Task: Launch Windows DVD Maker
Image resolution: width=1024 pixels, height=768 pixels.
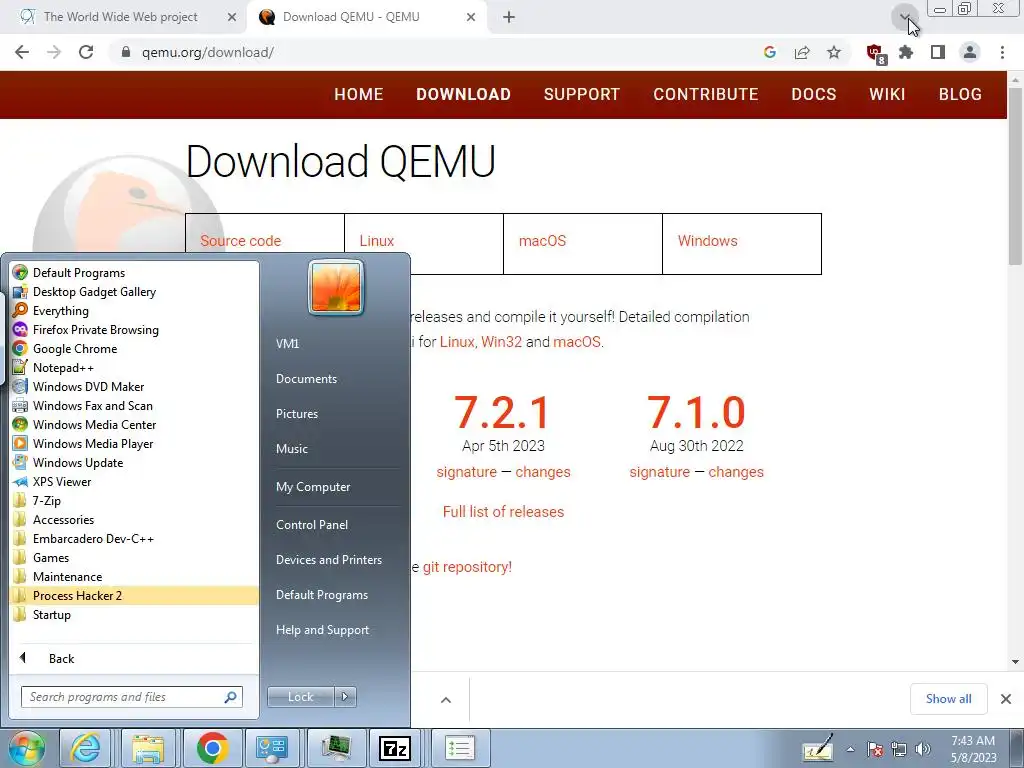Action: [78, 386]
